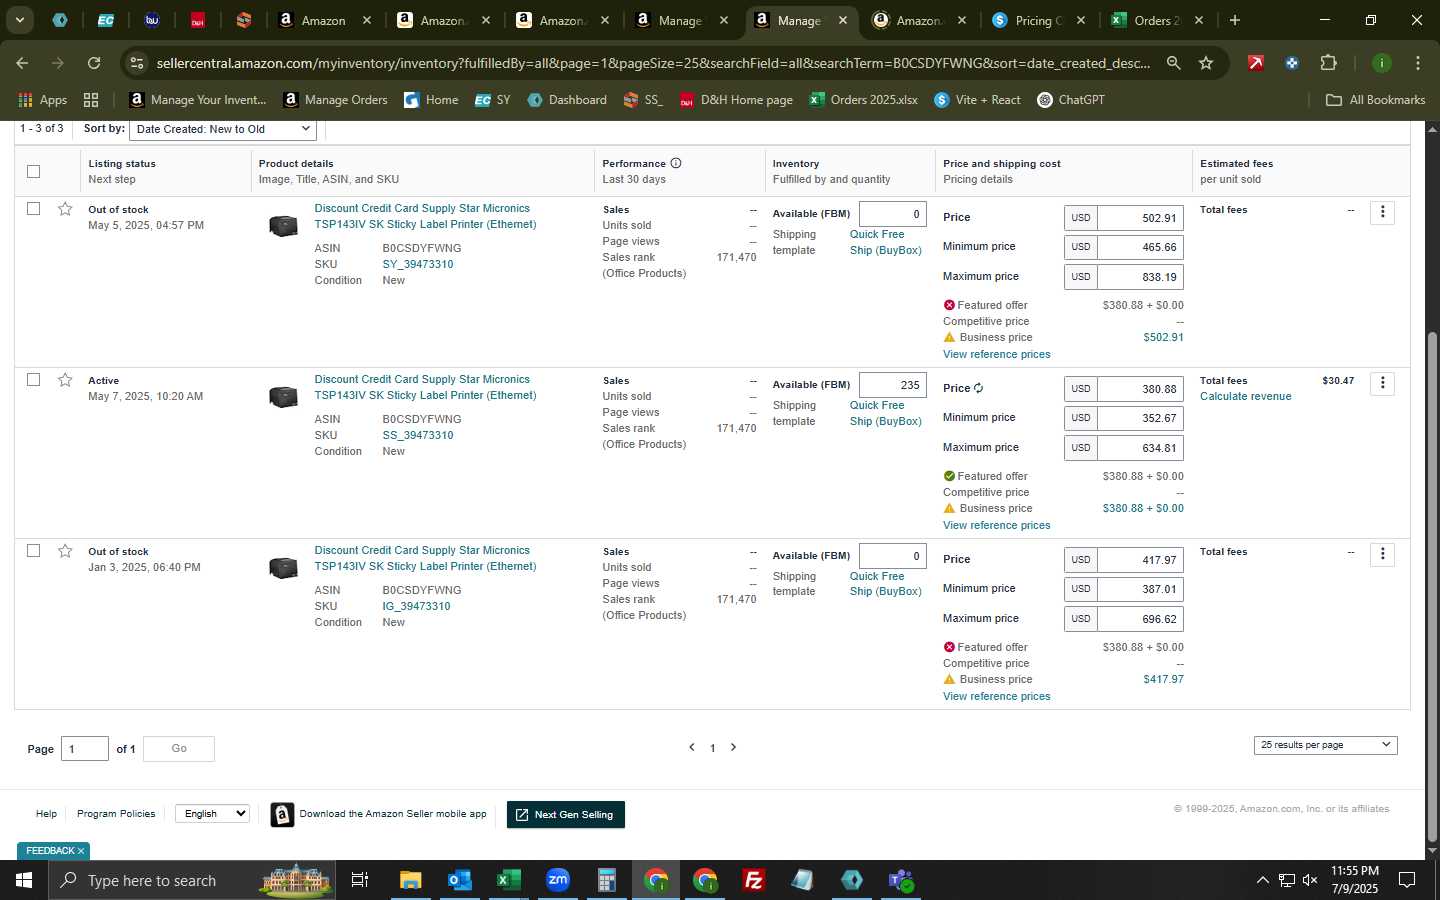Open View reference prices for SY_39473310

[x=996, y=355]
